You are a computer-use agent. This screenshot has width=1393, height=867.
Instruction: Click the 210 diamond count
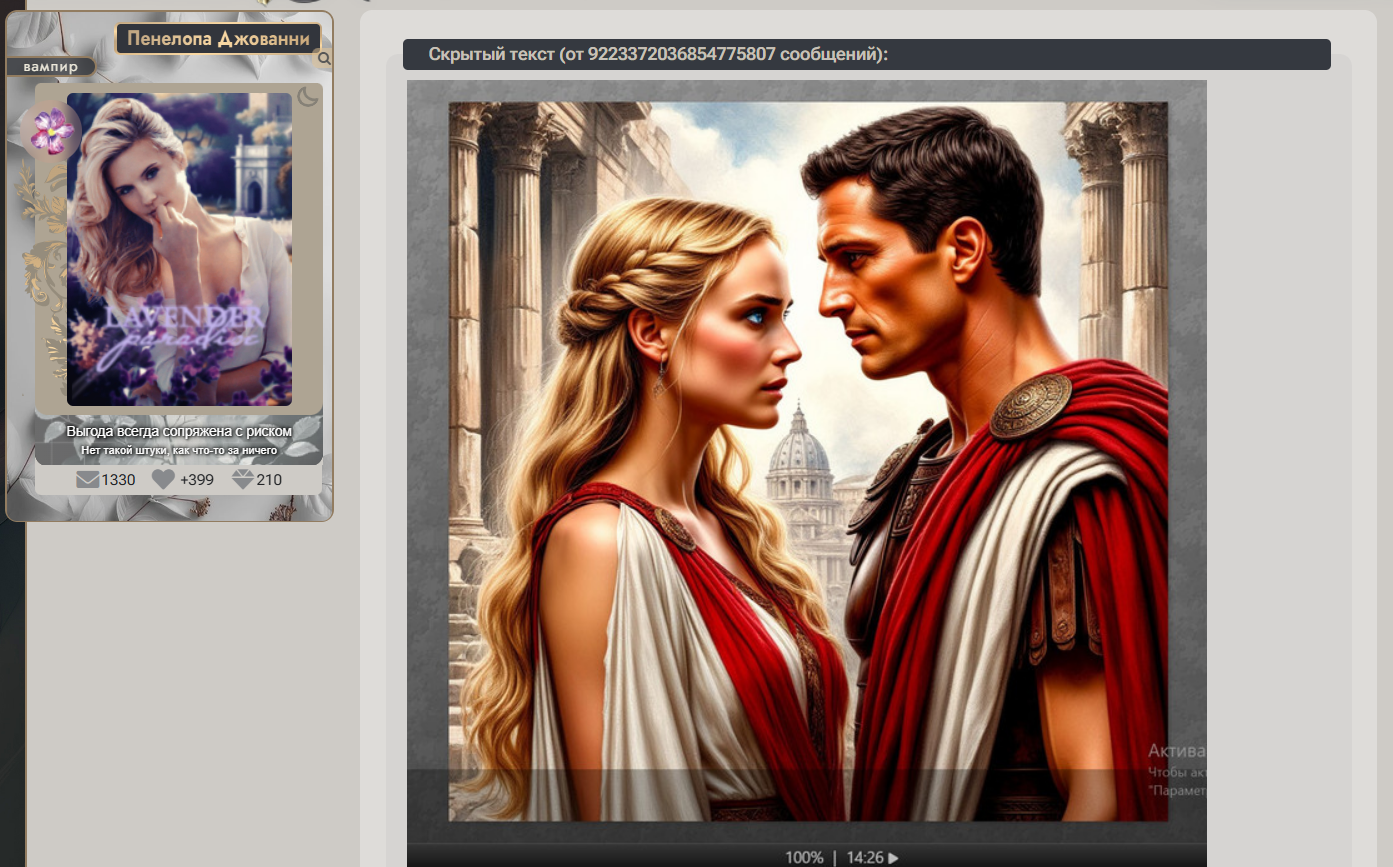click(269, 480)
